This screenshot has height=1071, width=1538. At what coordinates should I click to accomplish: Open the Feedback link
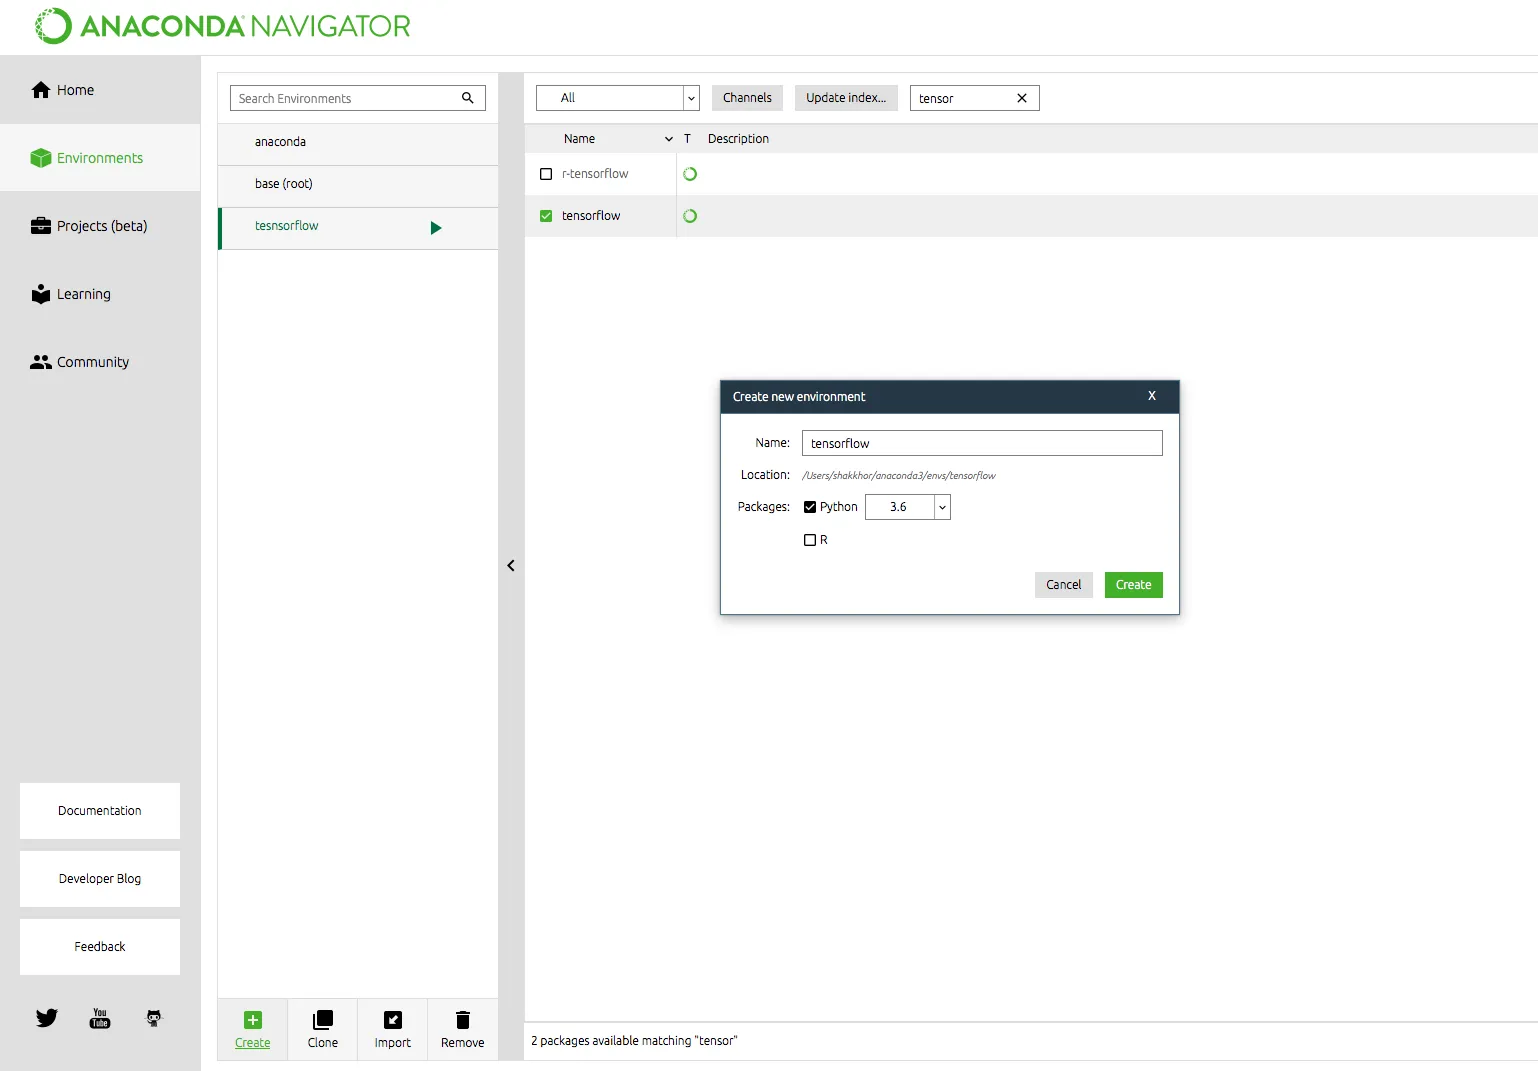coord(100,947)
